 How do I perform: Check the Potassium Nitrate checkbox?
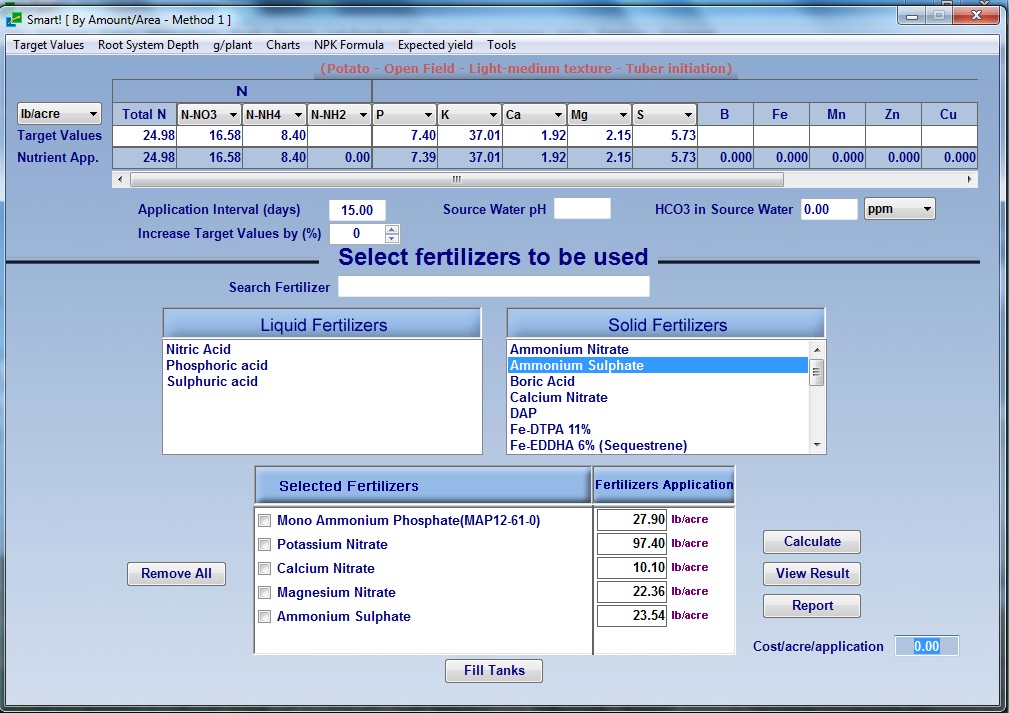264,544
